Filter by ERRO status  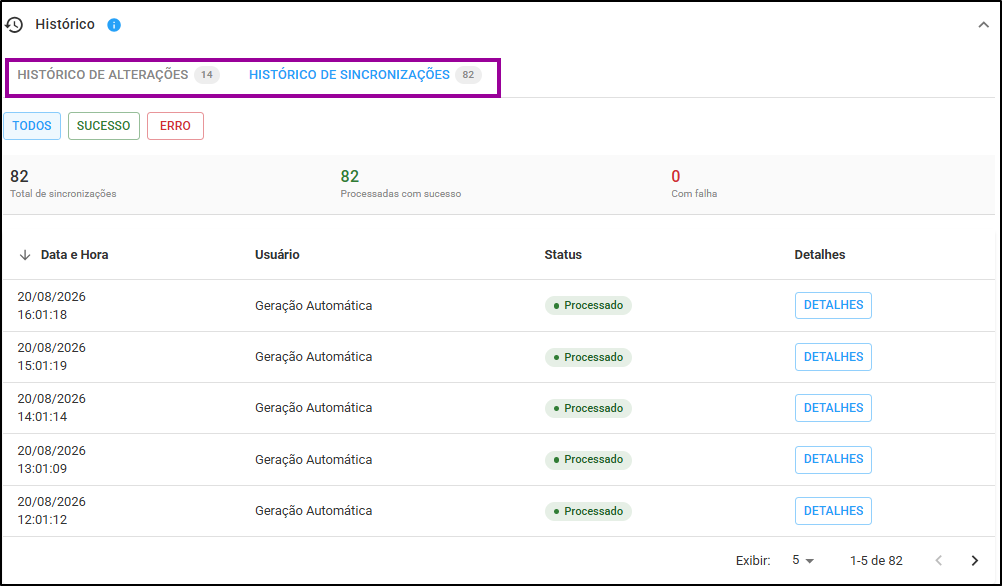pos(175,126)
